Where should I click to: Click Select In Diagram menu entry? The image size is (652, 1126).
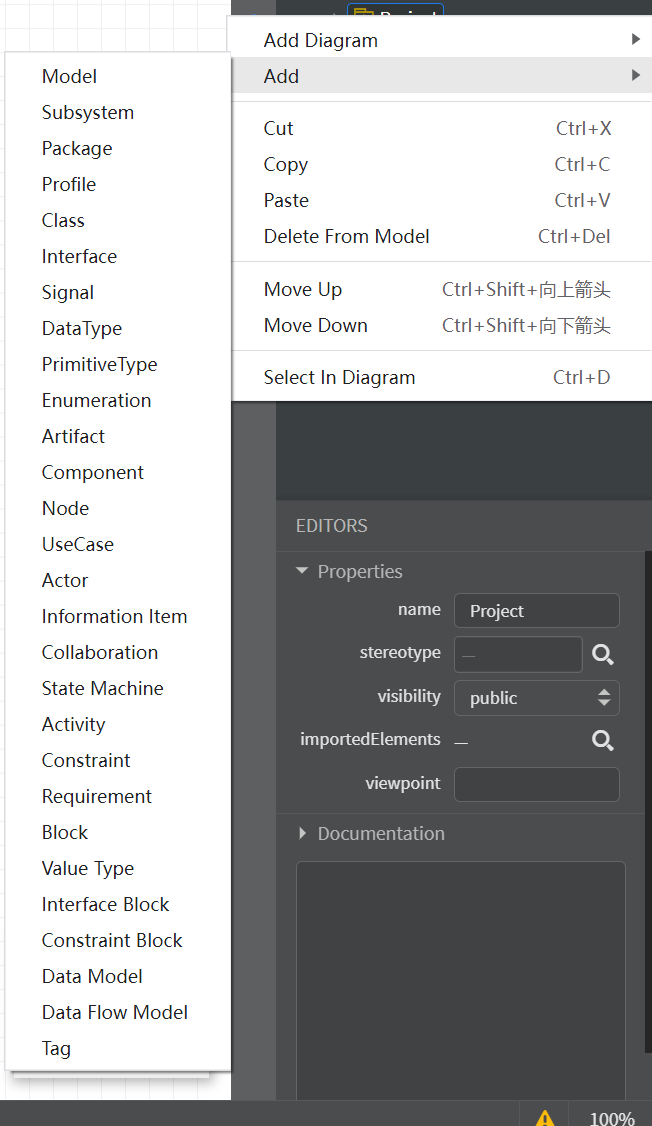339,377
